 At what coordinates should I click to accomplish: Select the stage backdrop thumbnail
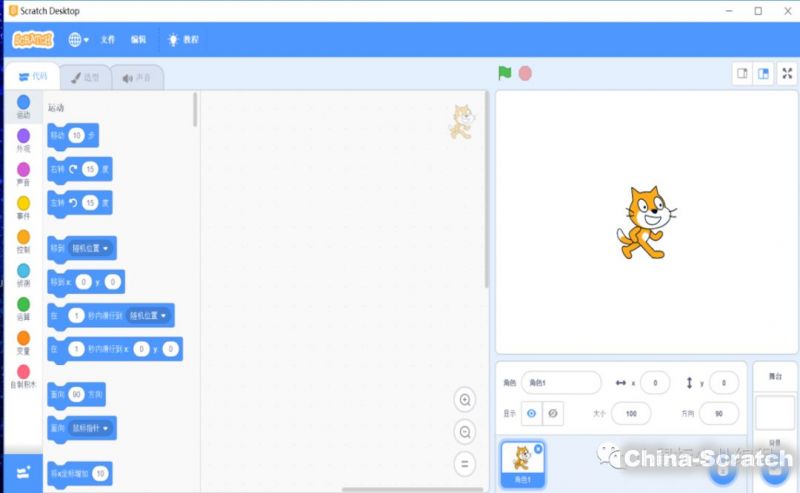tap(775, 412)
